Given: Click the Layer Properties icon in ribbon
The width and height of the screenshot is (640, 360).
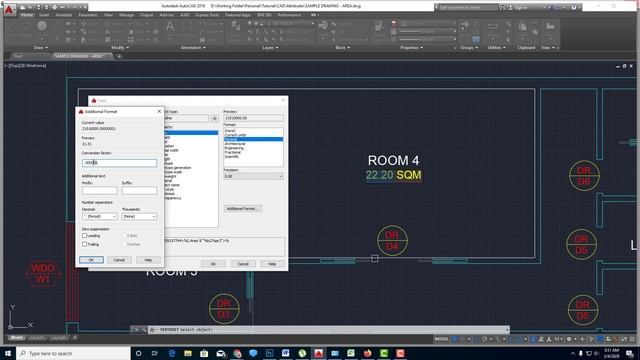Looking at the screenshot, I should 236,27.
